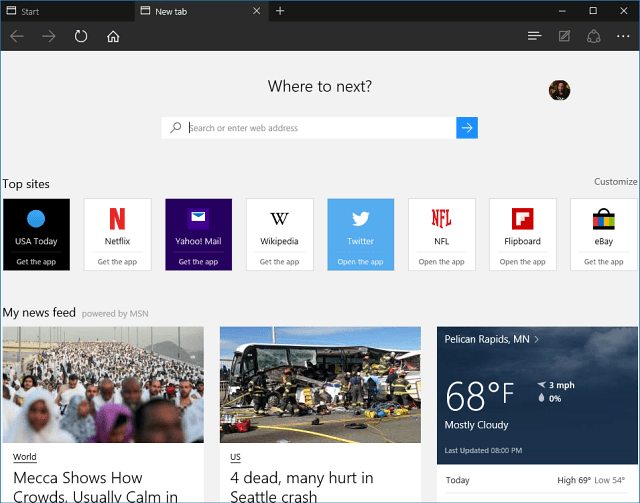Add a new tab with the plus button
The height and width of the screenshot is (503, 640).
point(280,11)
